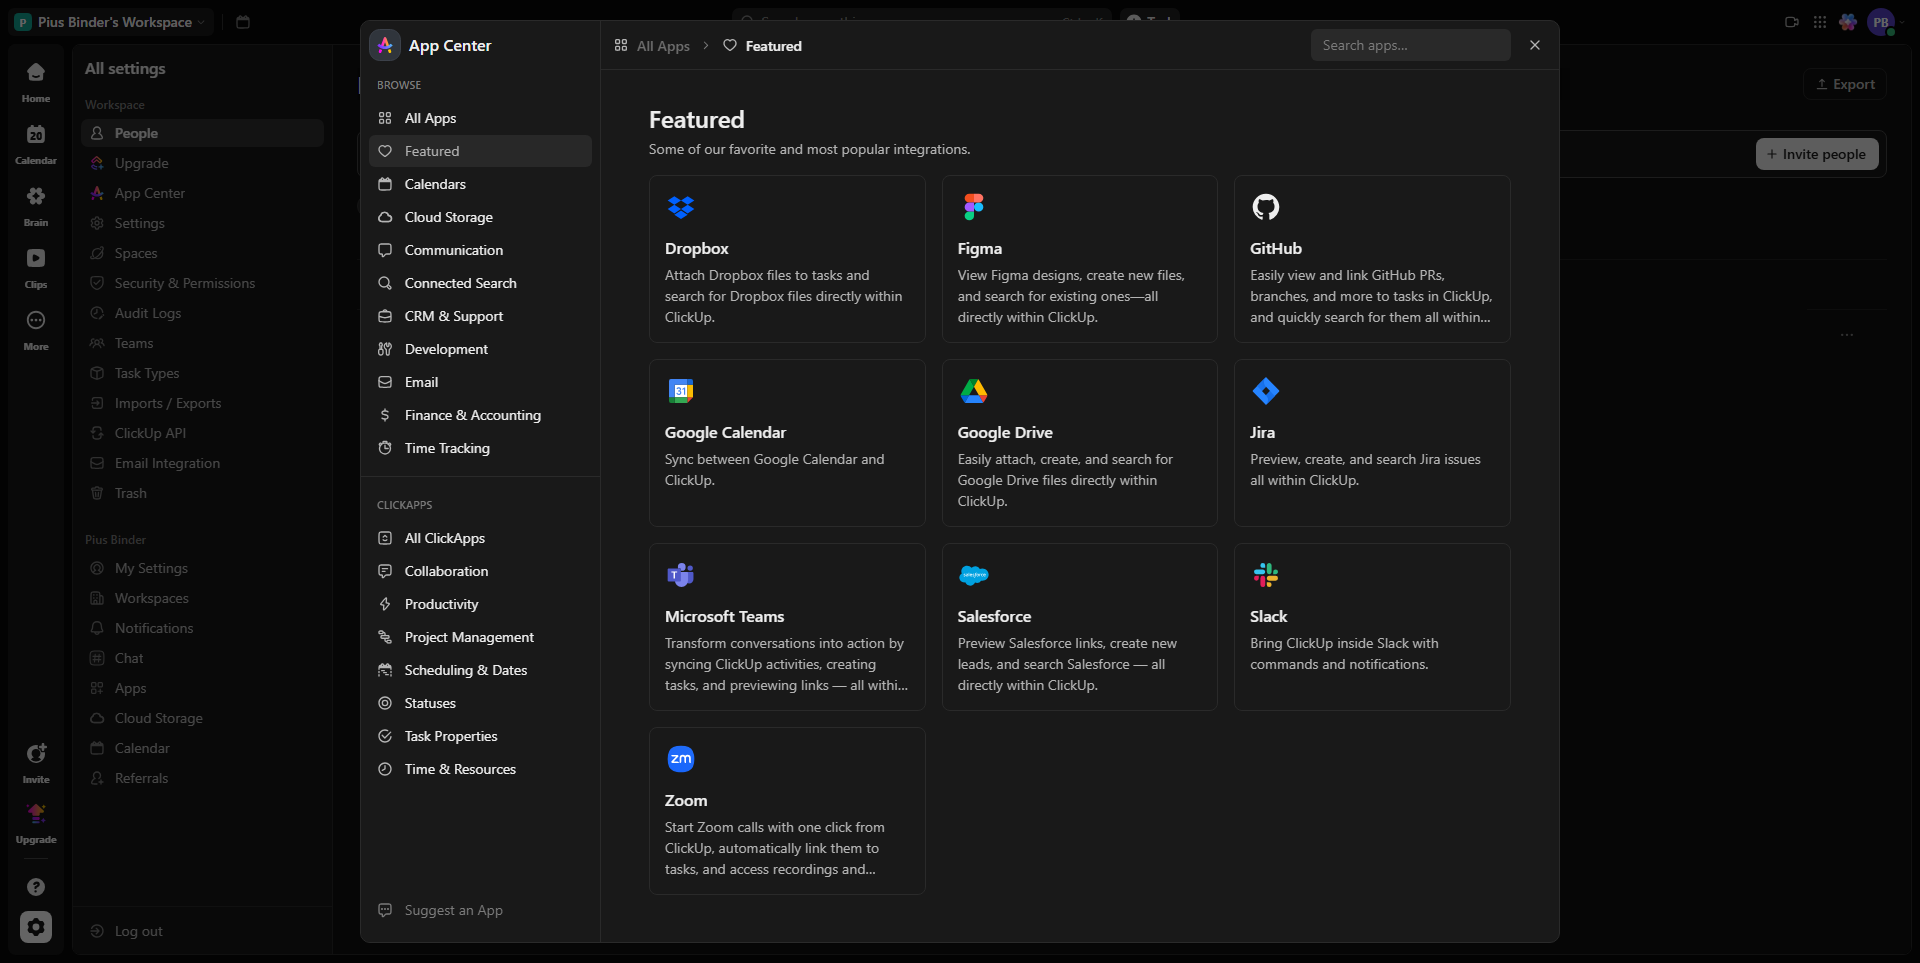This screenshot has height=963, width=1920.
Task: Open Project Management ClickApps
Action: [x=480, y=637]
